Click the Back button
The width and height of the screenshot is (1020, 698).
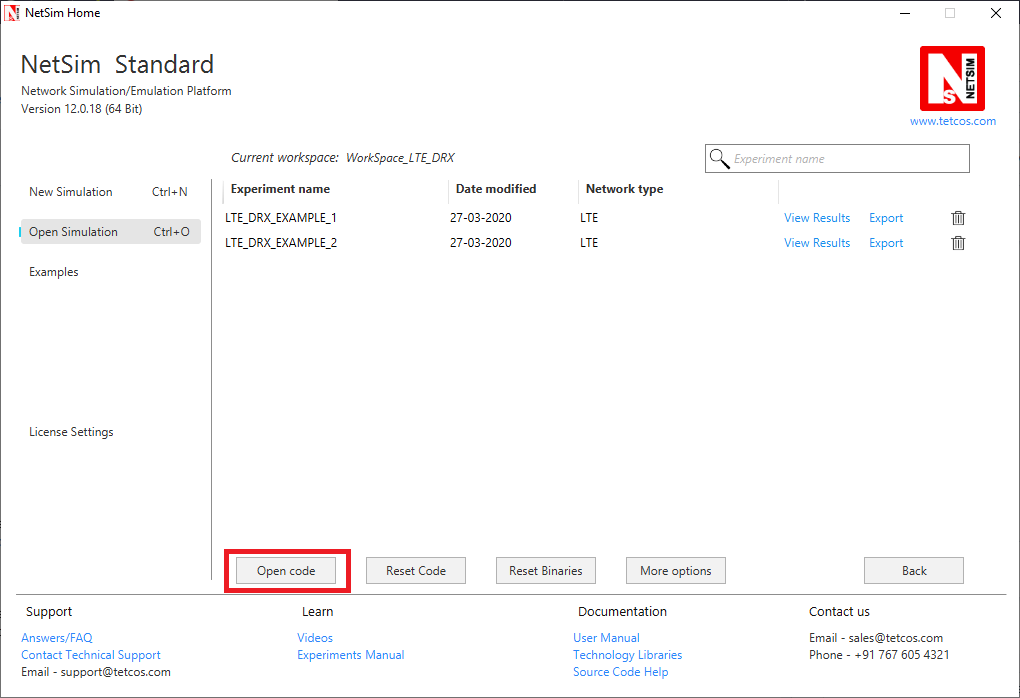coord(914,570)
